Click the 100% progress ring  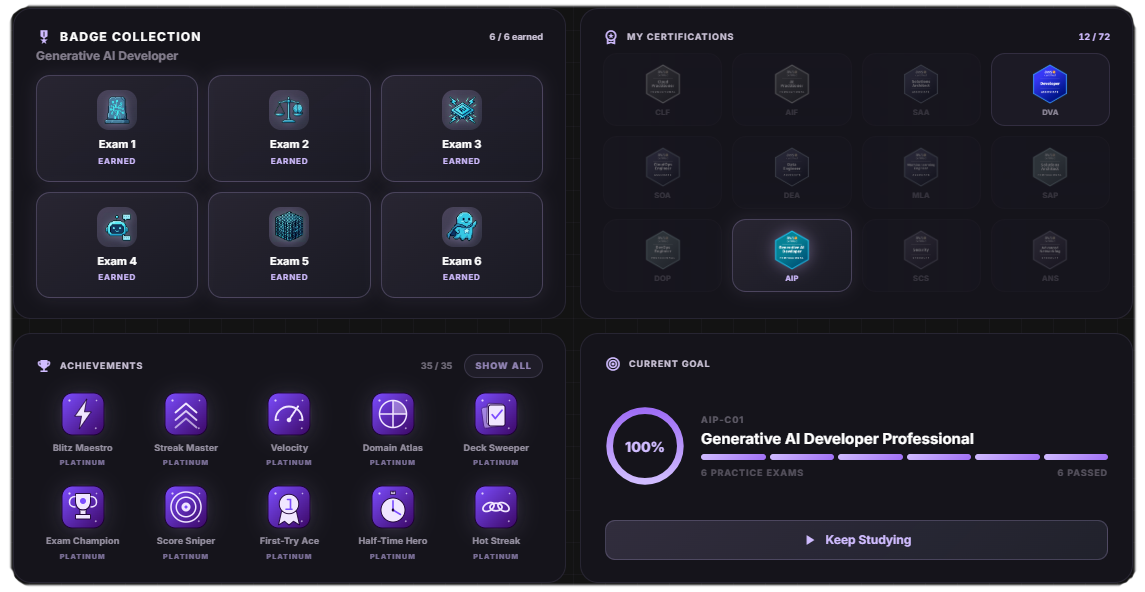(x=645, y=446)
